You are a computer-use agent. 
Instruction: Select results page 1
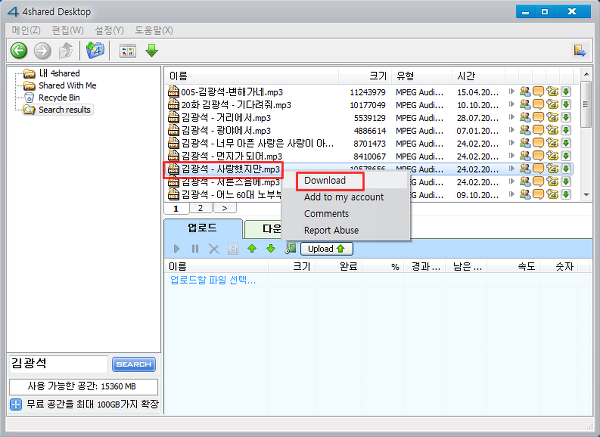(x=176, y=209)
